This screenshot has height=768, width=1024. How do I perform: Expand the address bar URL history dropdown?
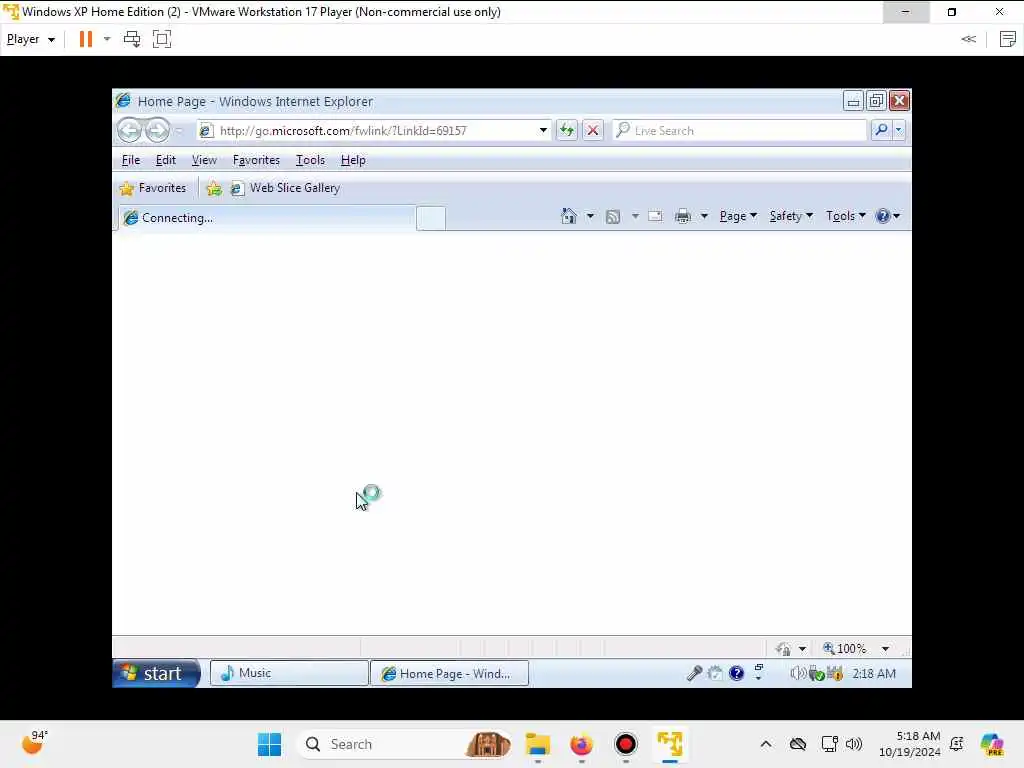[543, 131]
